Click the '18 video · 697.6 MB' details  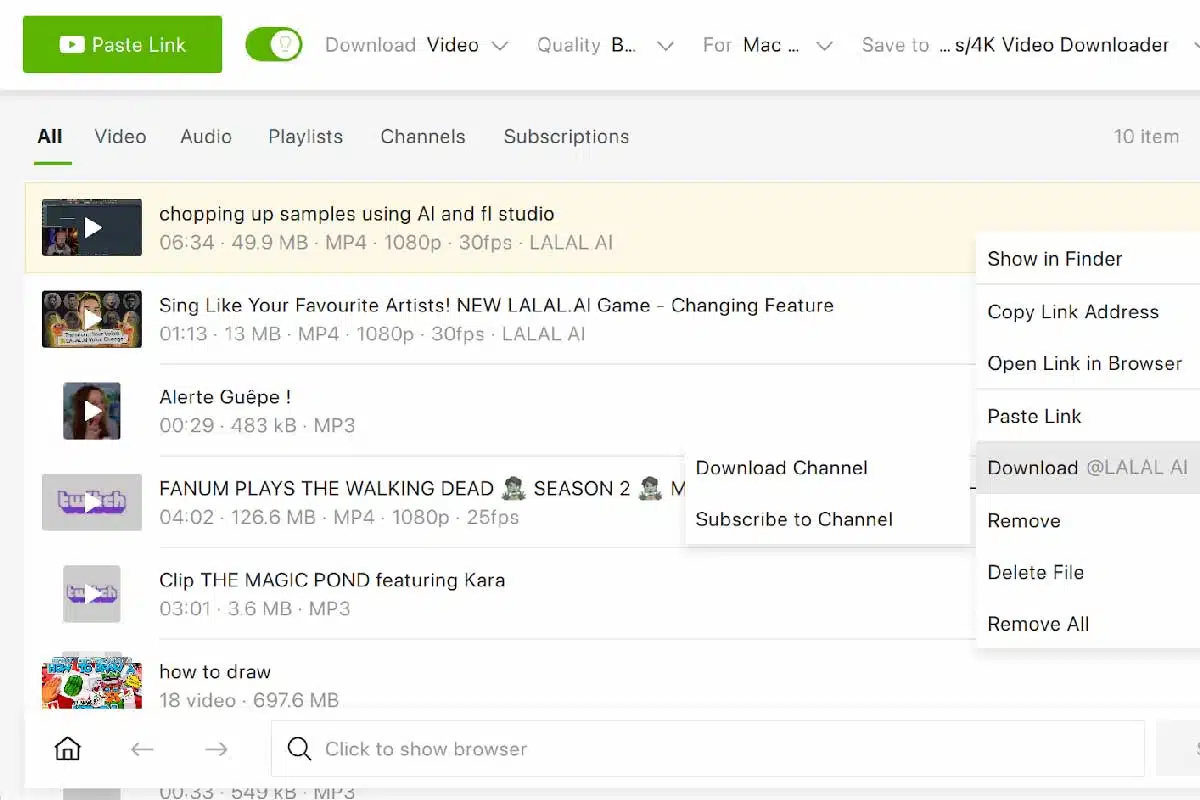pos(249,700)
